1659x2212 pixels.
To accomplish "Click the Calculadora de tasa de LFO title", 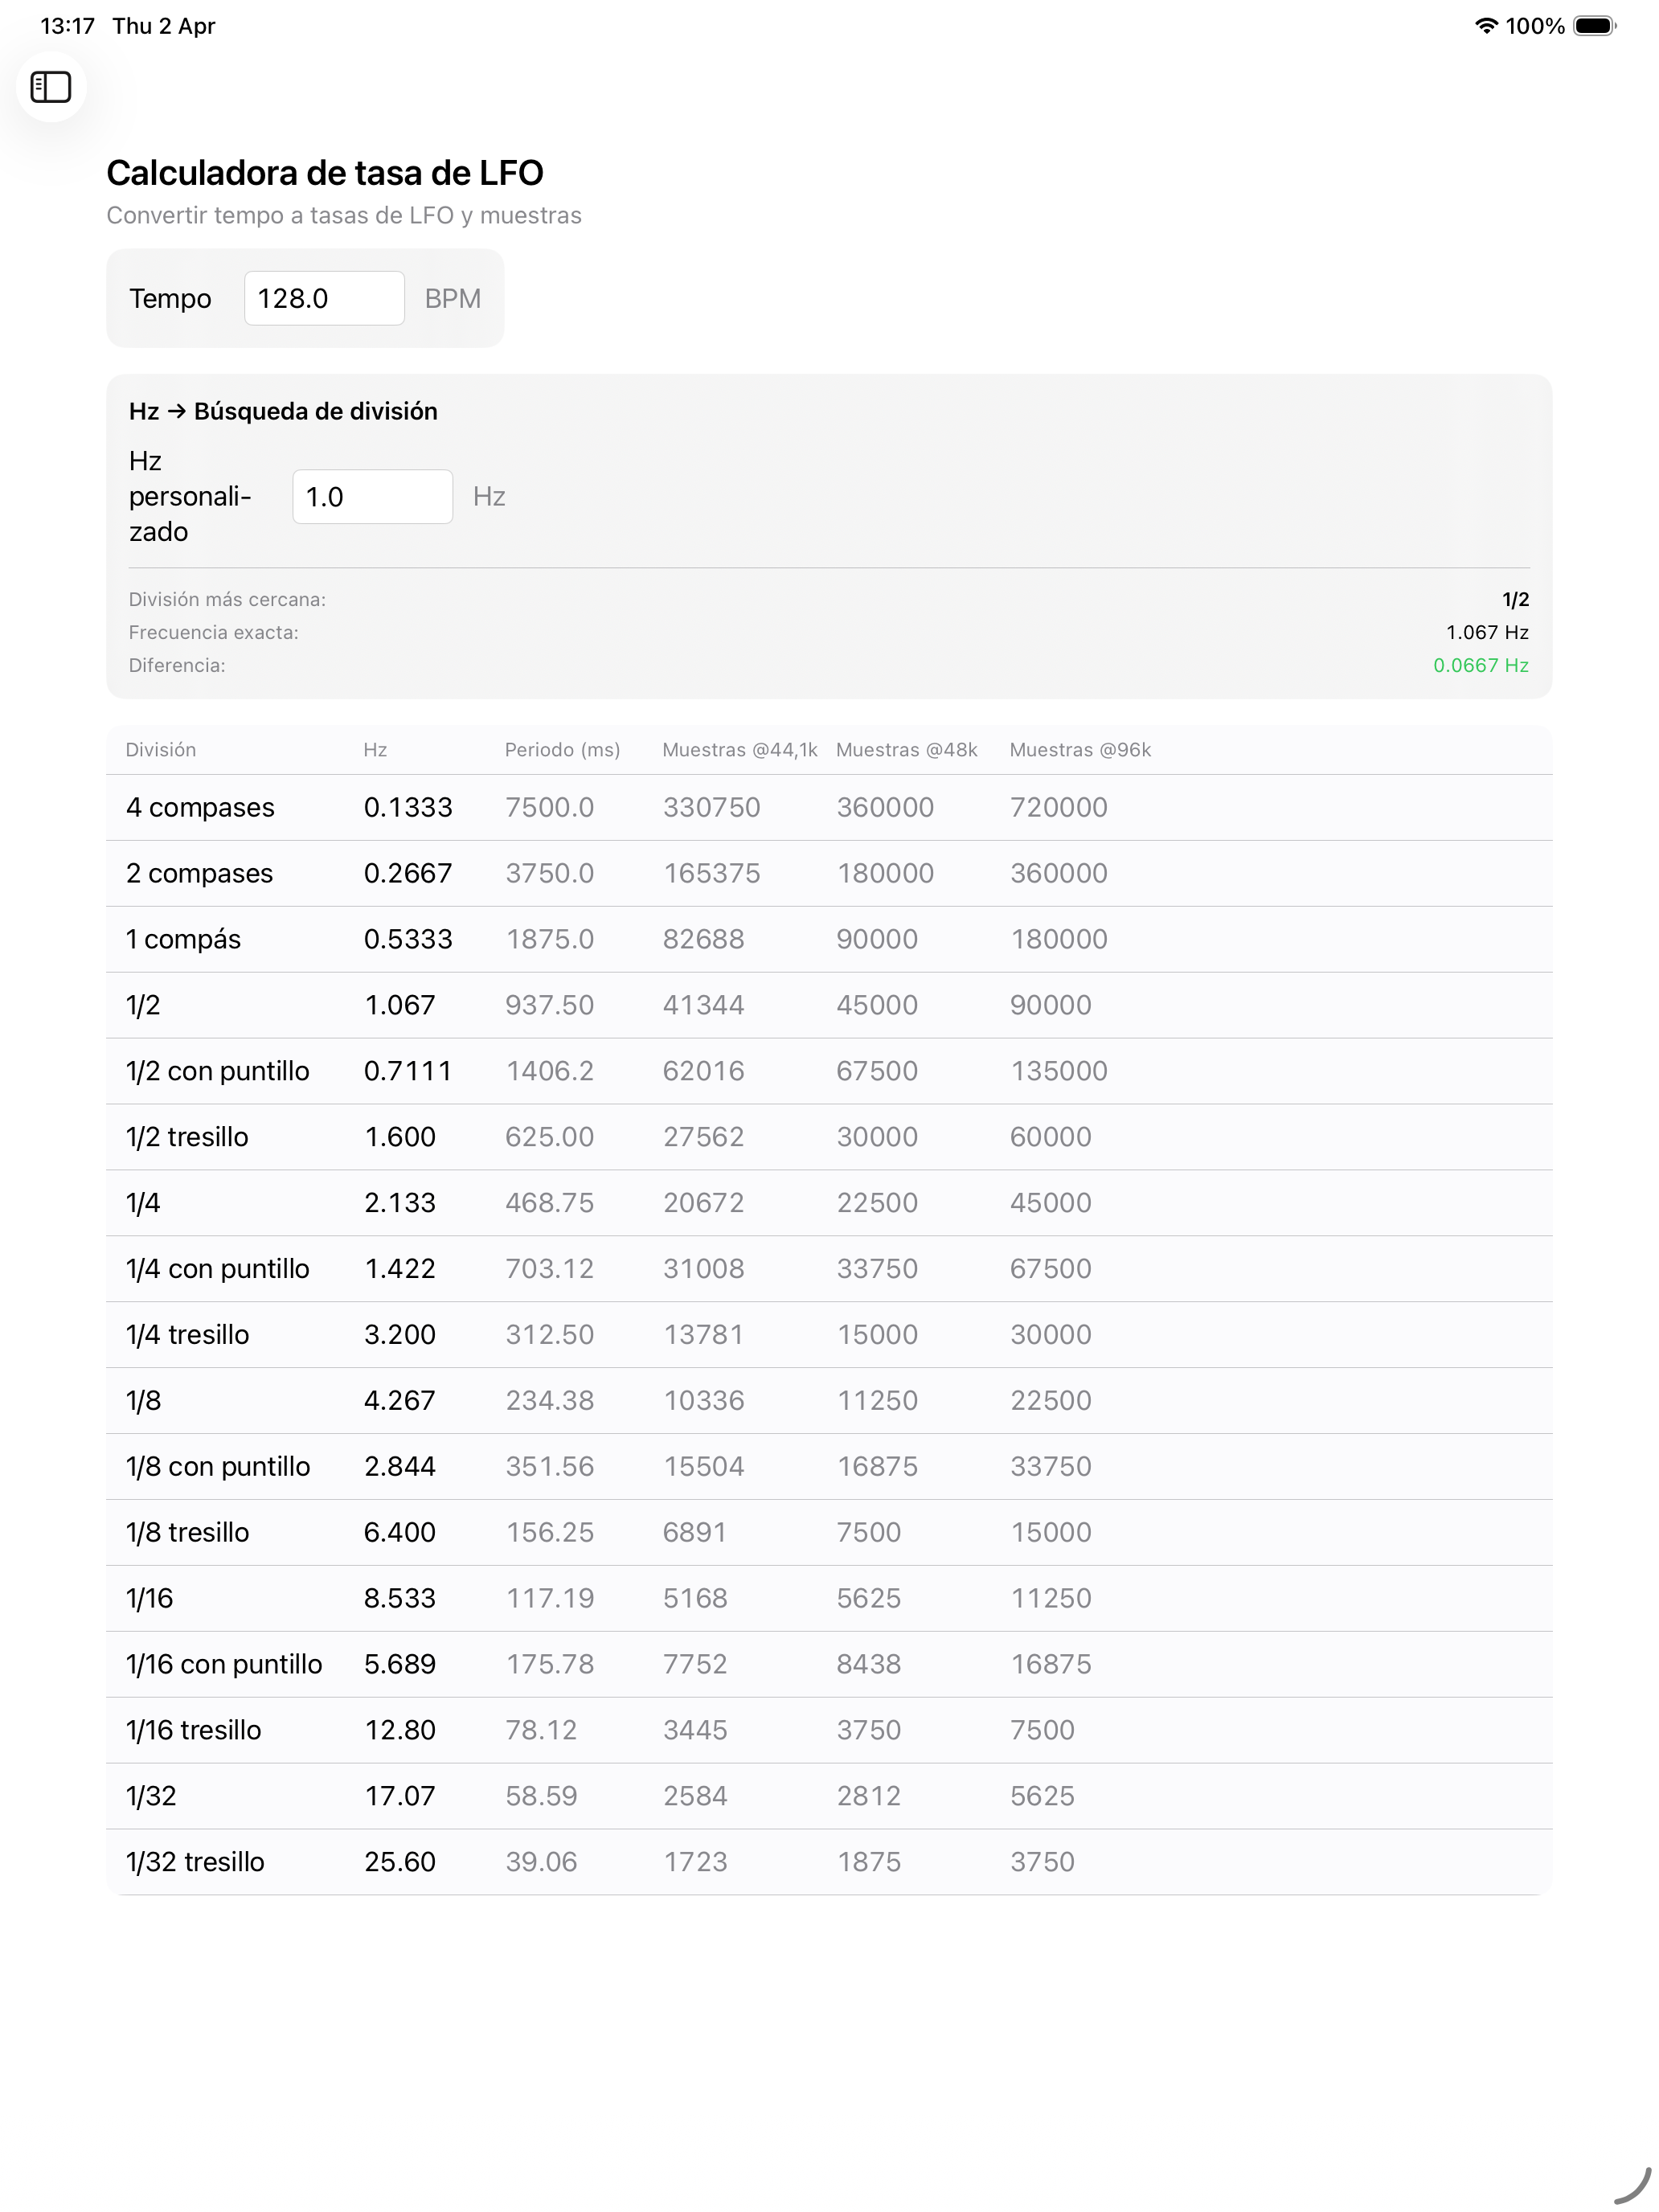I will (x=325, y=173).
